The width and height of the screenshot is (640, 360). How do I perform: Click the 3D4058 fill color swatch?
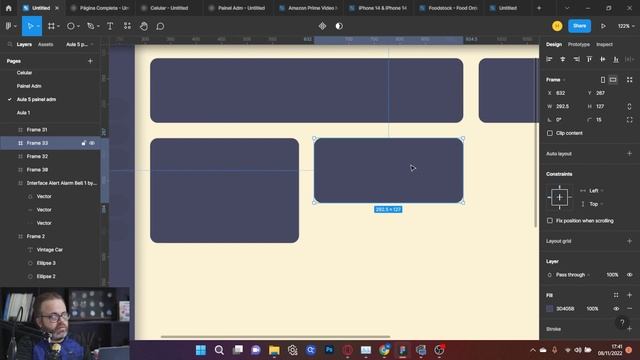(x=550, y=309)
